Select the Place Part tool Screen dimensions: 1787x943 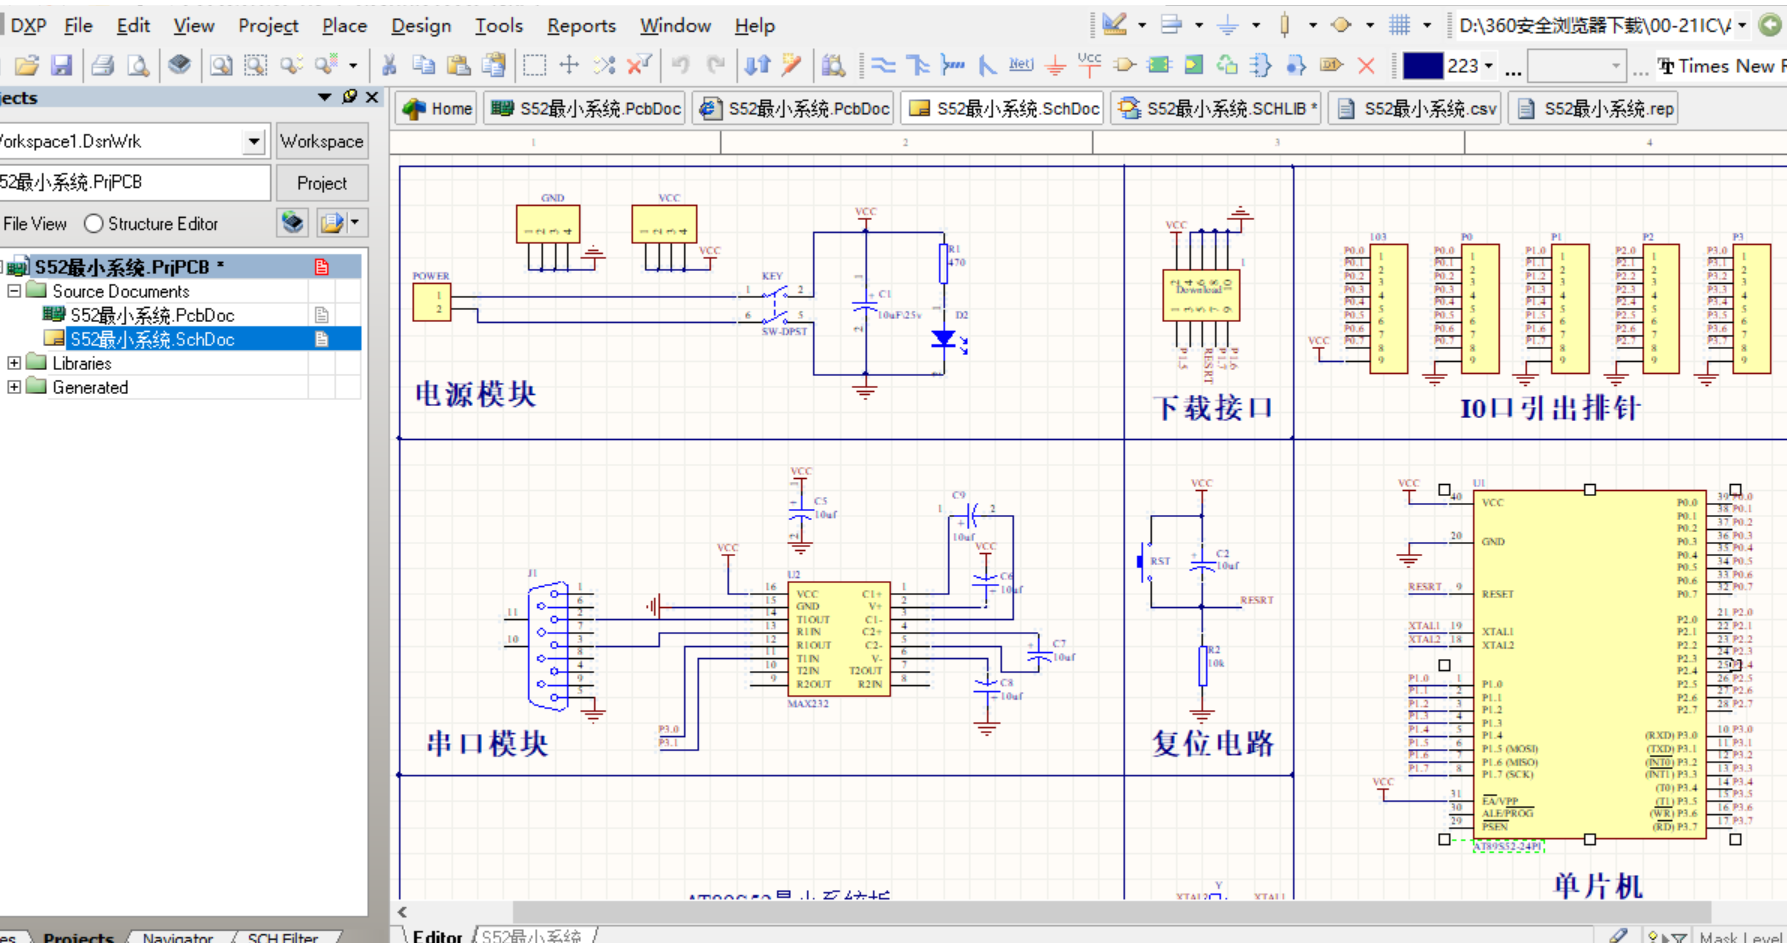(x=1125, y=66)
